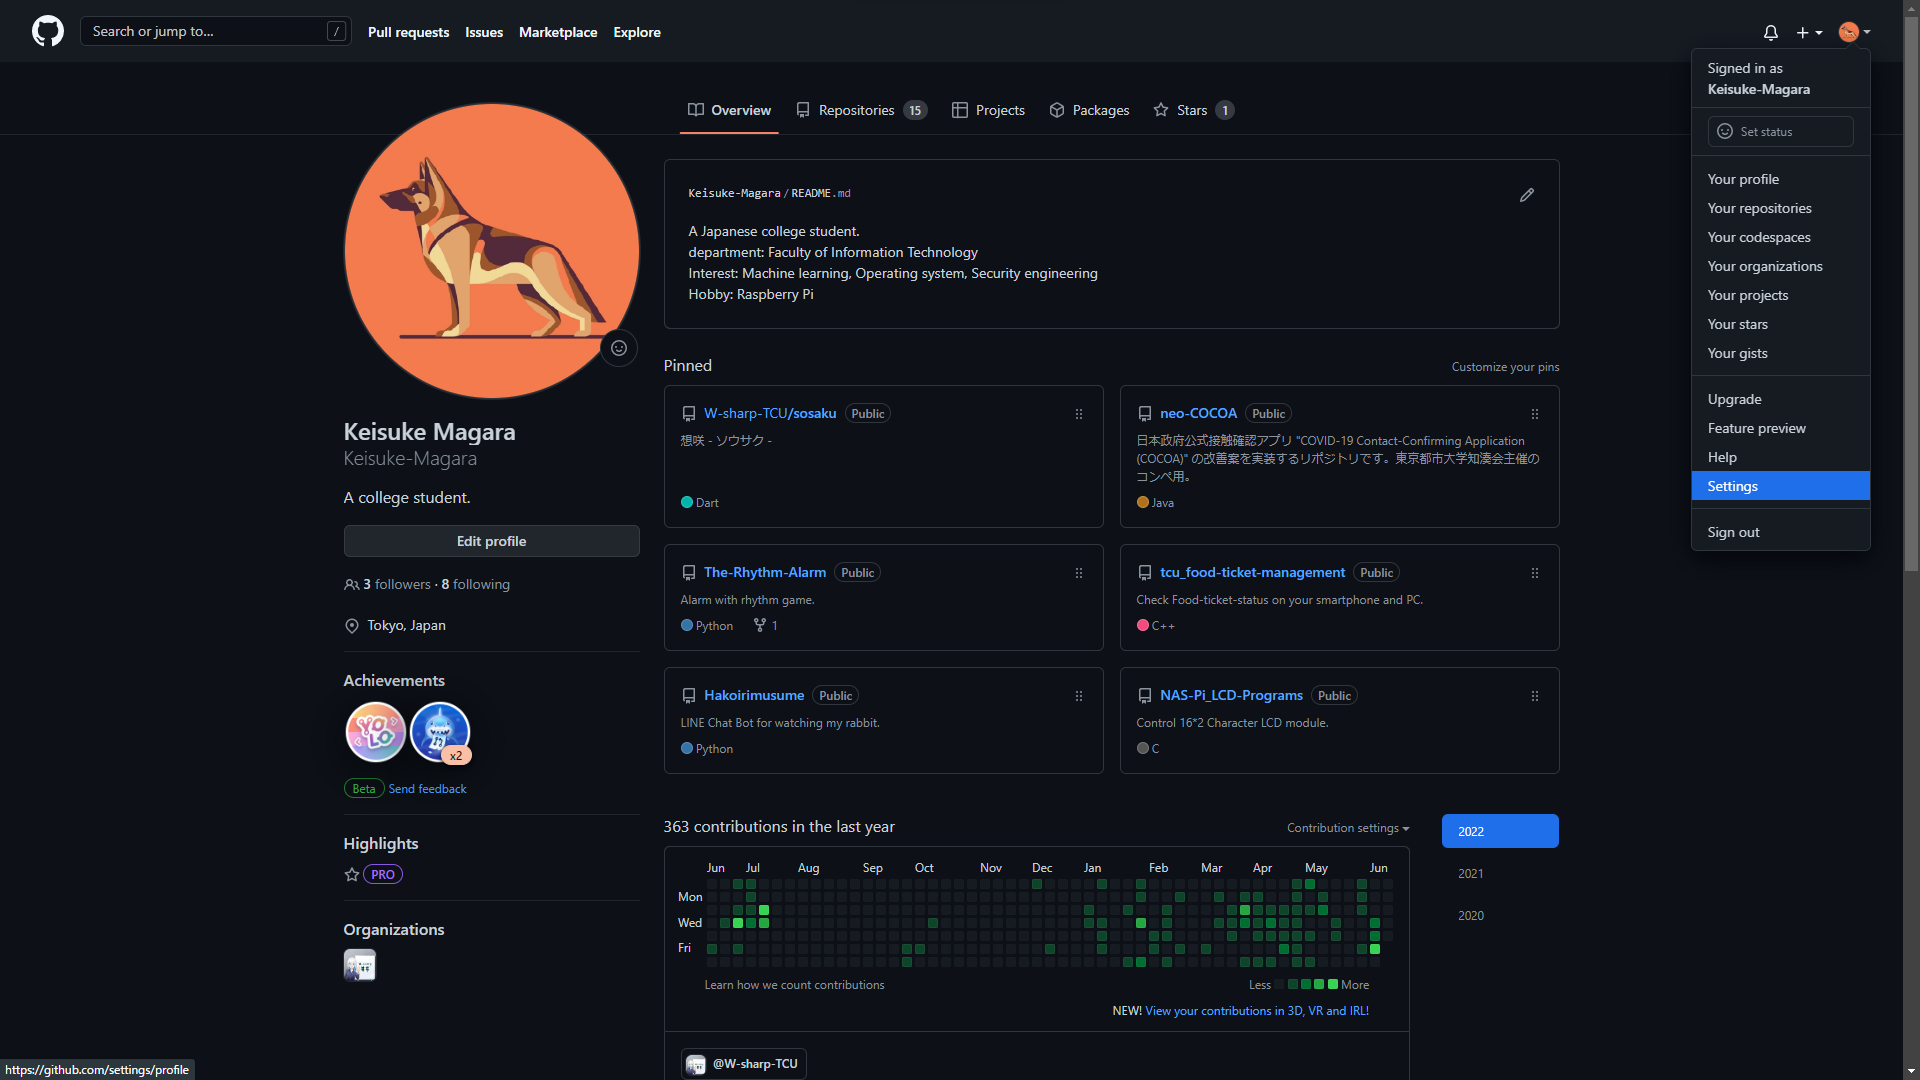The width and height of the screenshot is (1920, 1080).
Task: Click the GitHub logo icon
Action: tap(47, 31)
